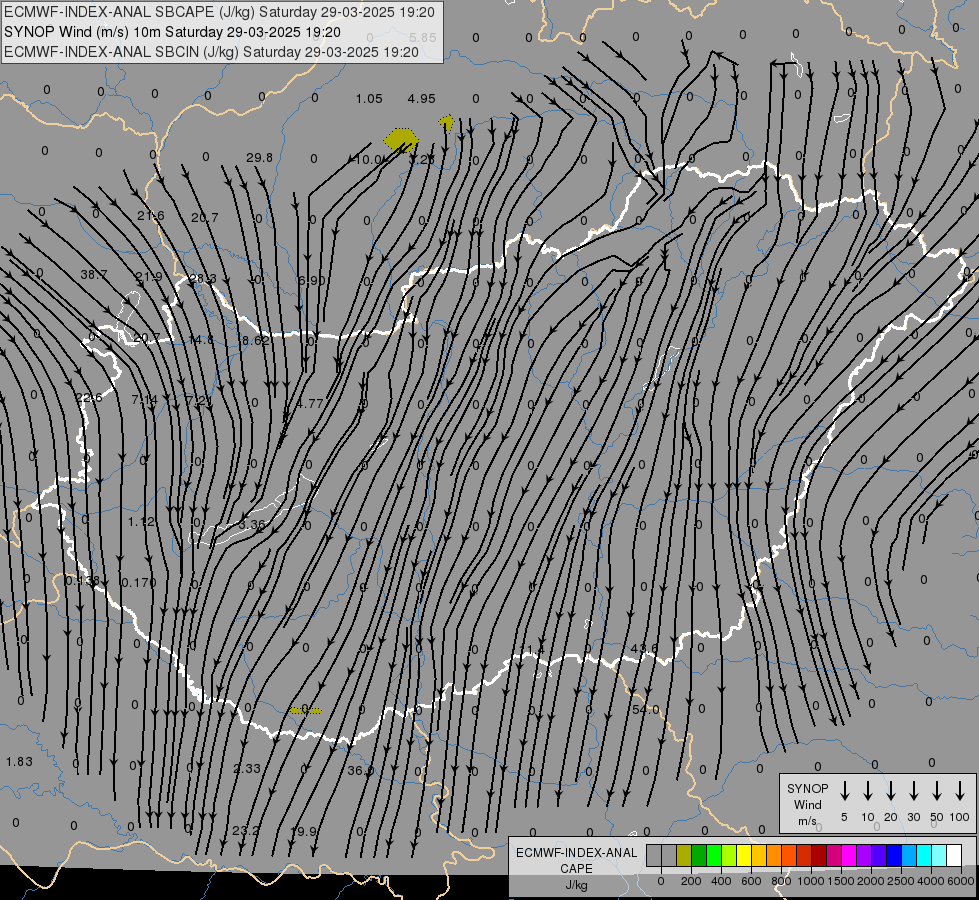This screenshot has height=900, width=979.
Task: Click the 2500 tick label in CAPE legend
Action: tap(900, 881)
